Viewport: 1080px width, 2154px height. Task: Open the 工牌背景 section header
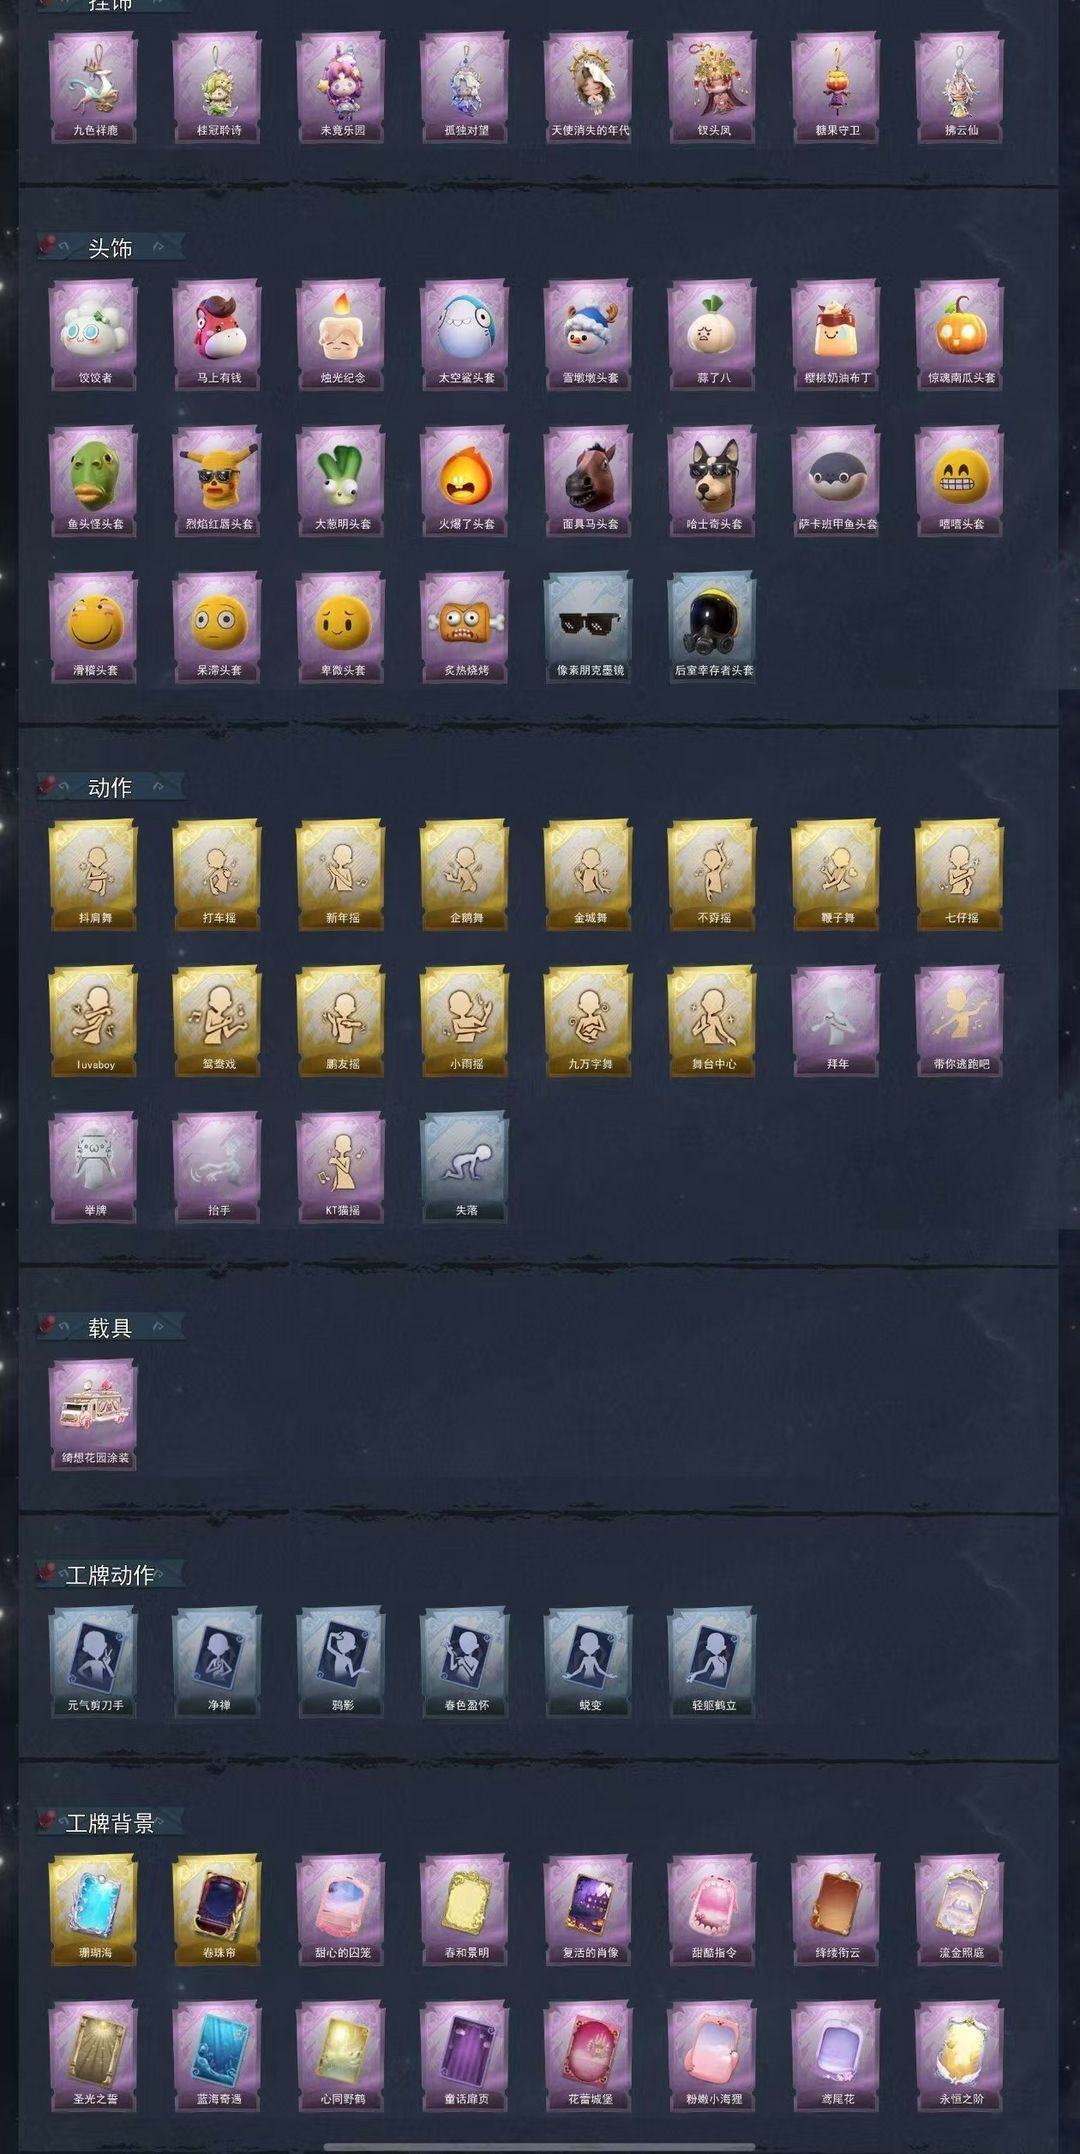tap(110, 1823)
